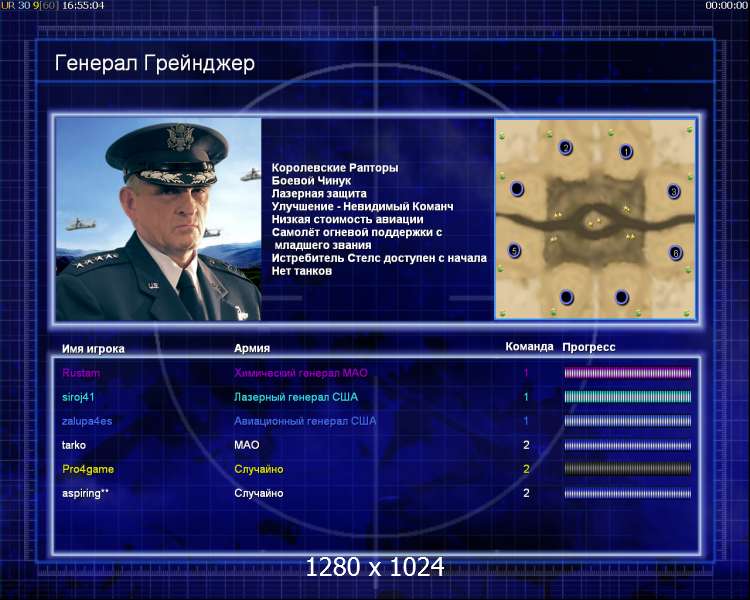Image resolution: width=750 pixels, height=600 pixels.
Task: Click the "Боевой Чинук" ability line
Action: pos(311,180)
